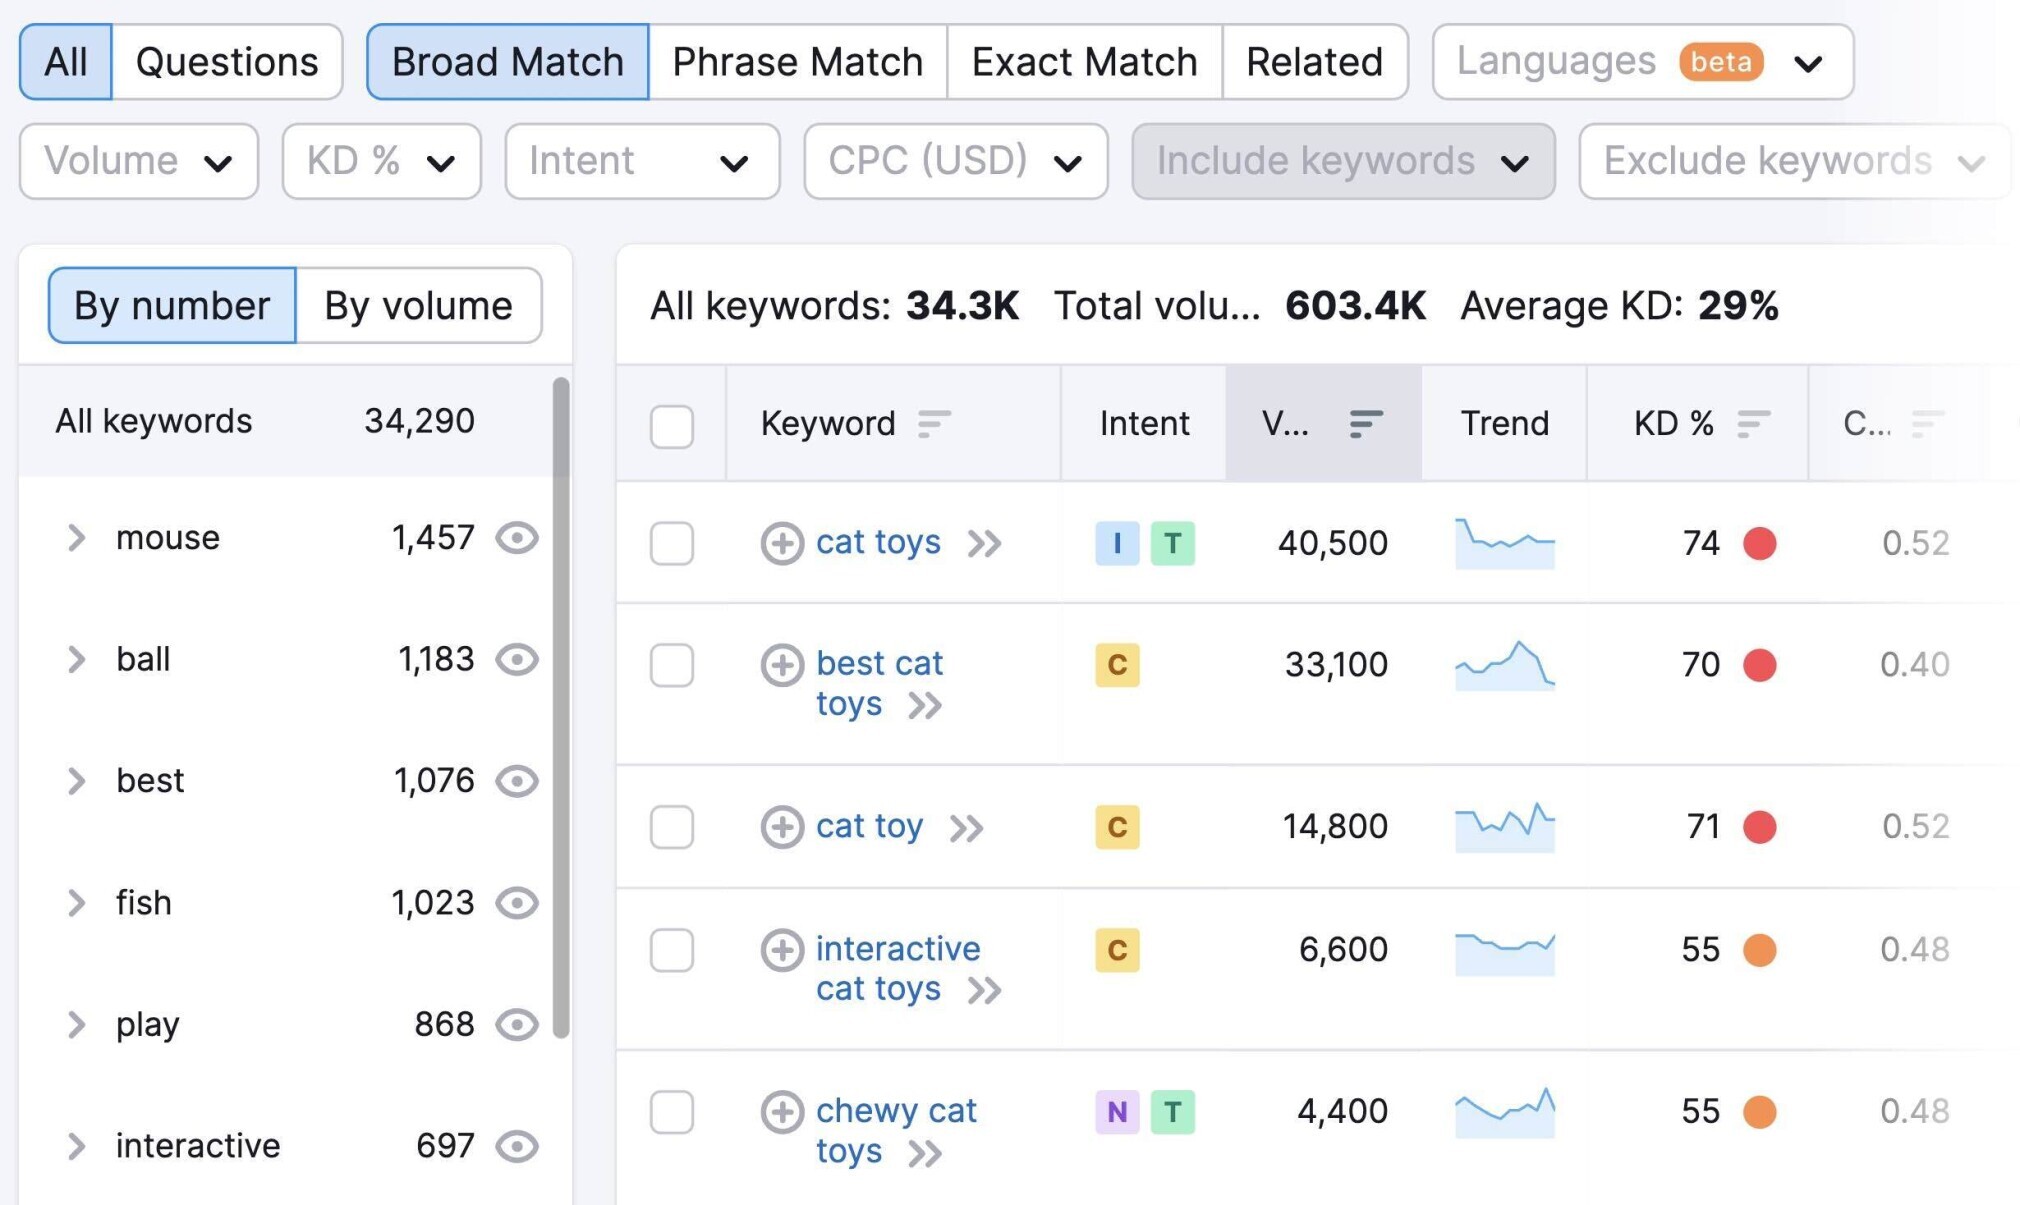This screenshot has height=1205, width=2020.
Task: Open the Volume filter dropdown
Action: coord(139,161)
